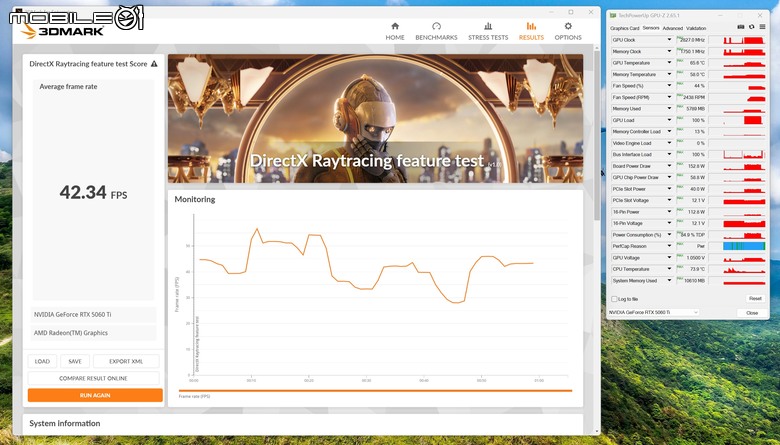
Task: Click GPU Temperature value 65.6 °C
Action: (x=696, y=63)
